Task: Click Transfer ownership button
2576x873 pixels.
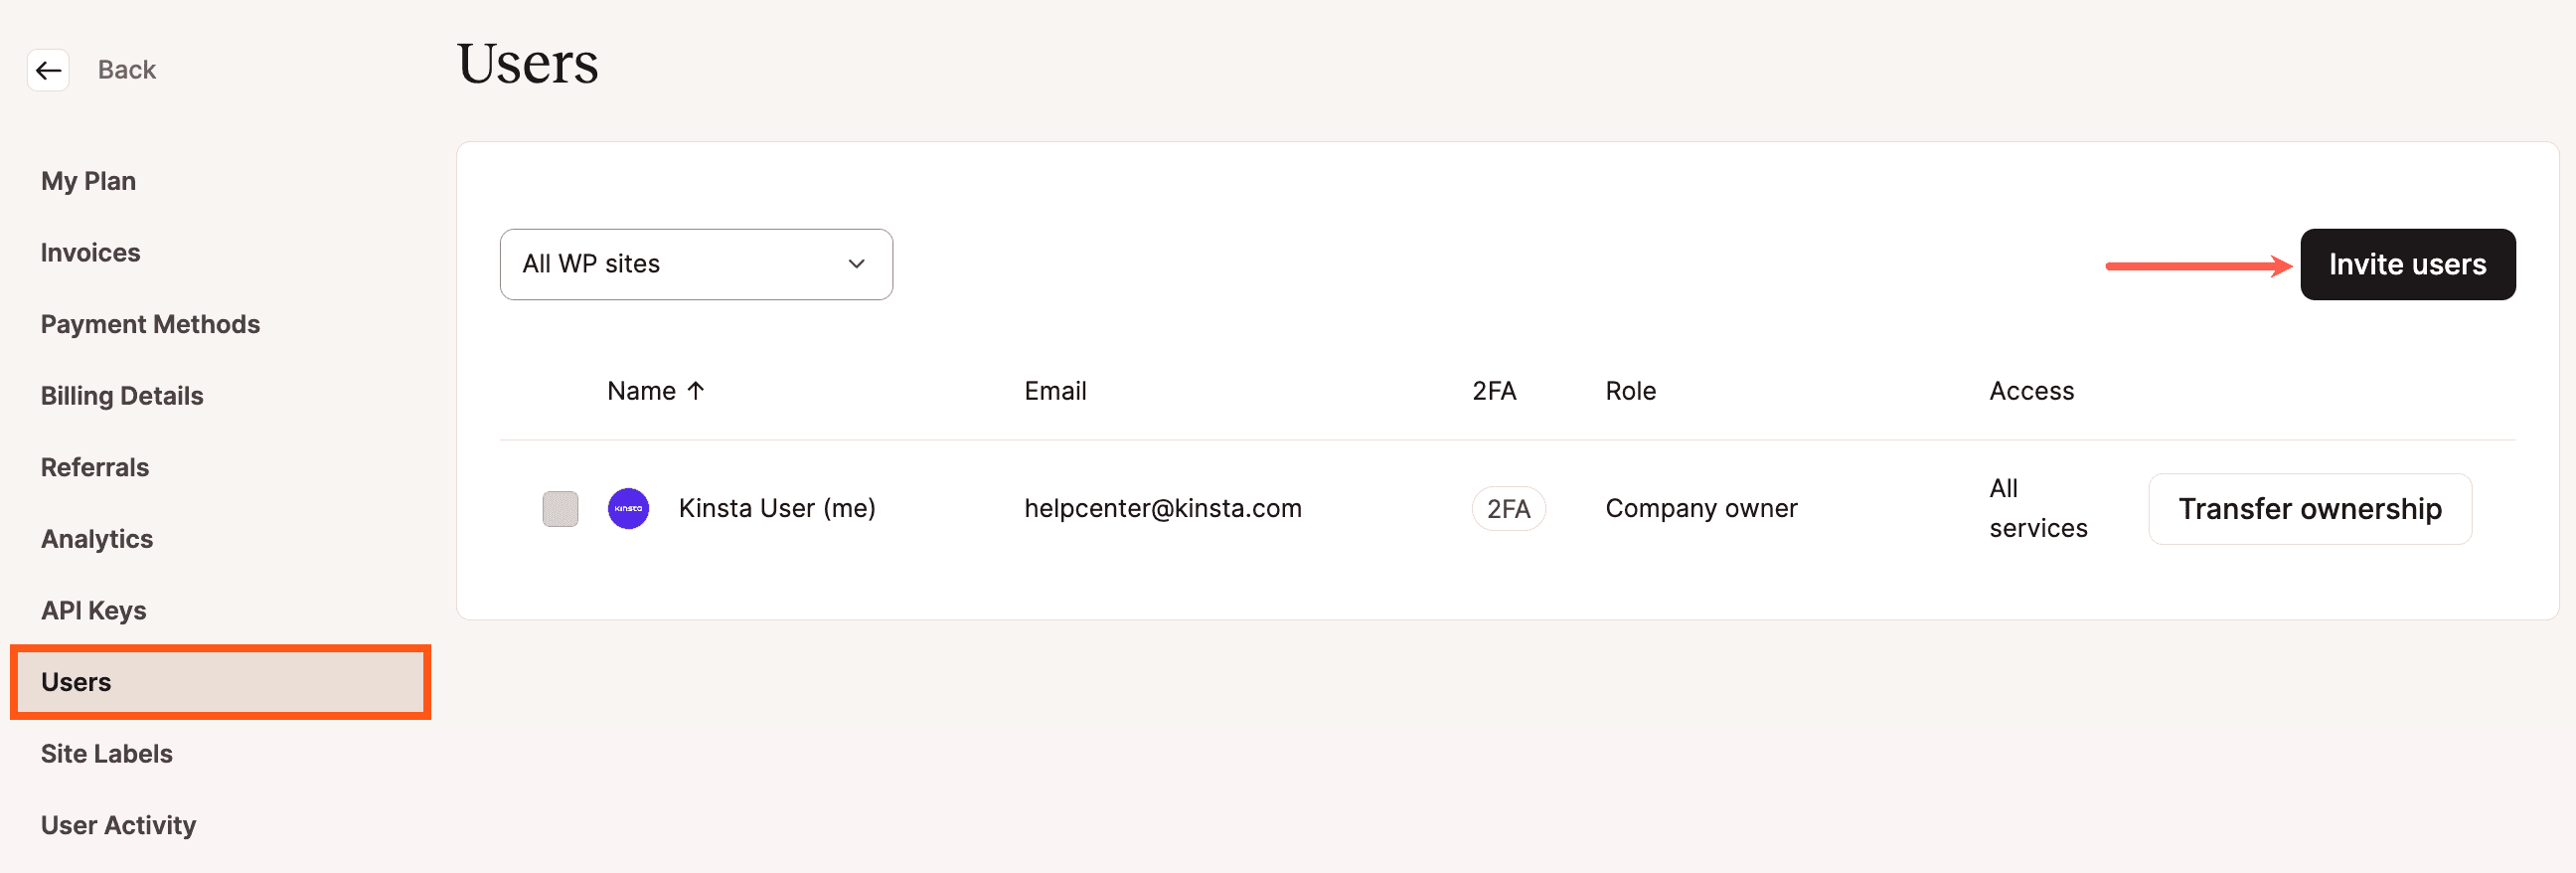Action: click(x=2310, y=508)
